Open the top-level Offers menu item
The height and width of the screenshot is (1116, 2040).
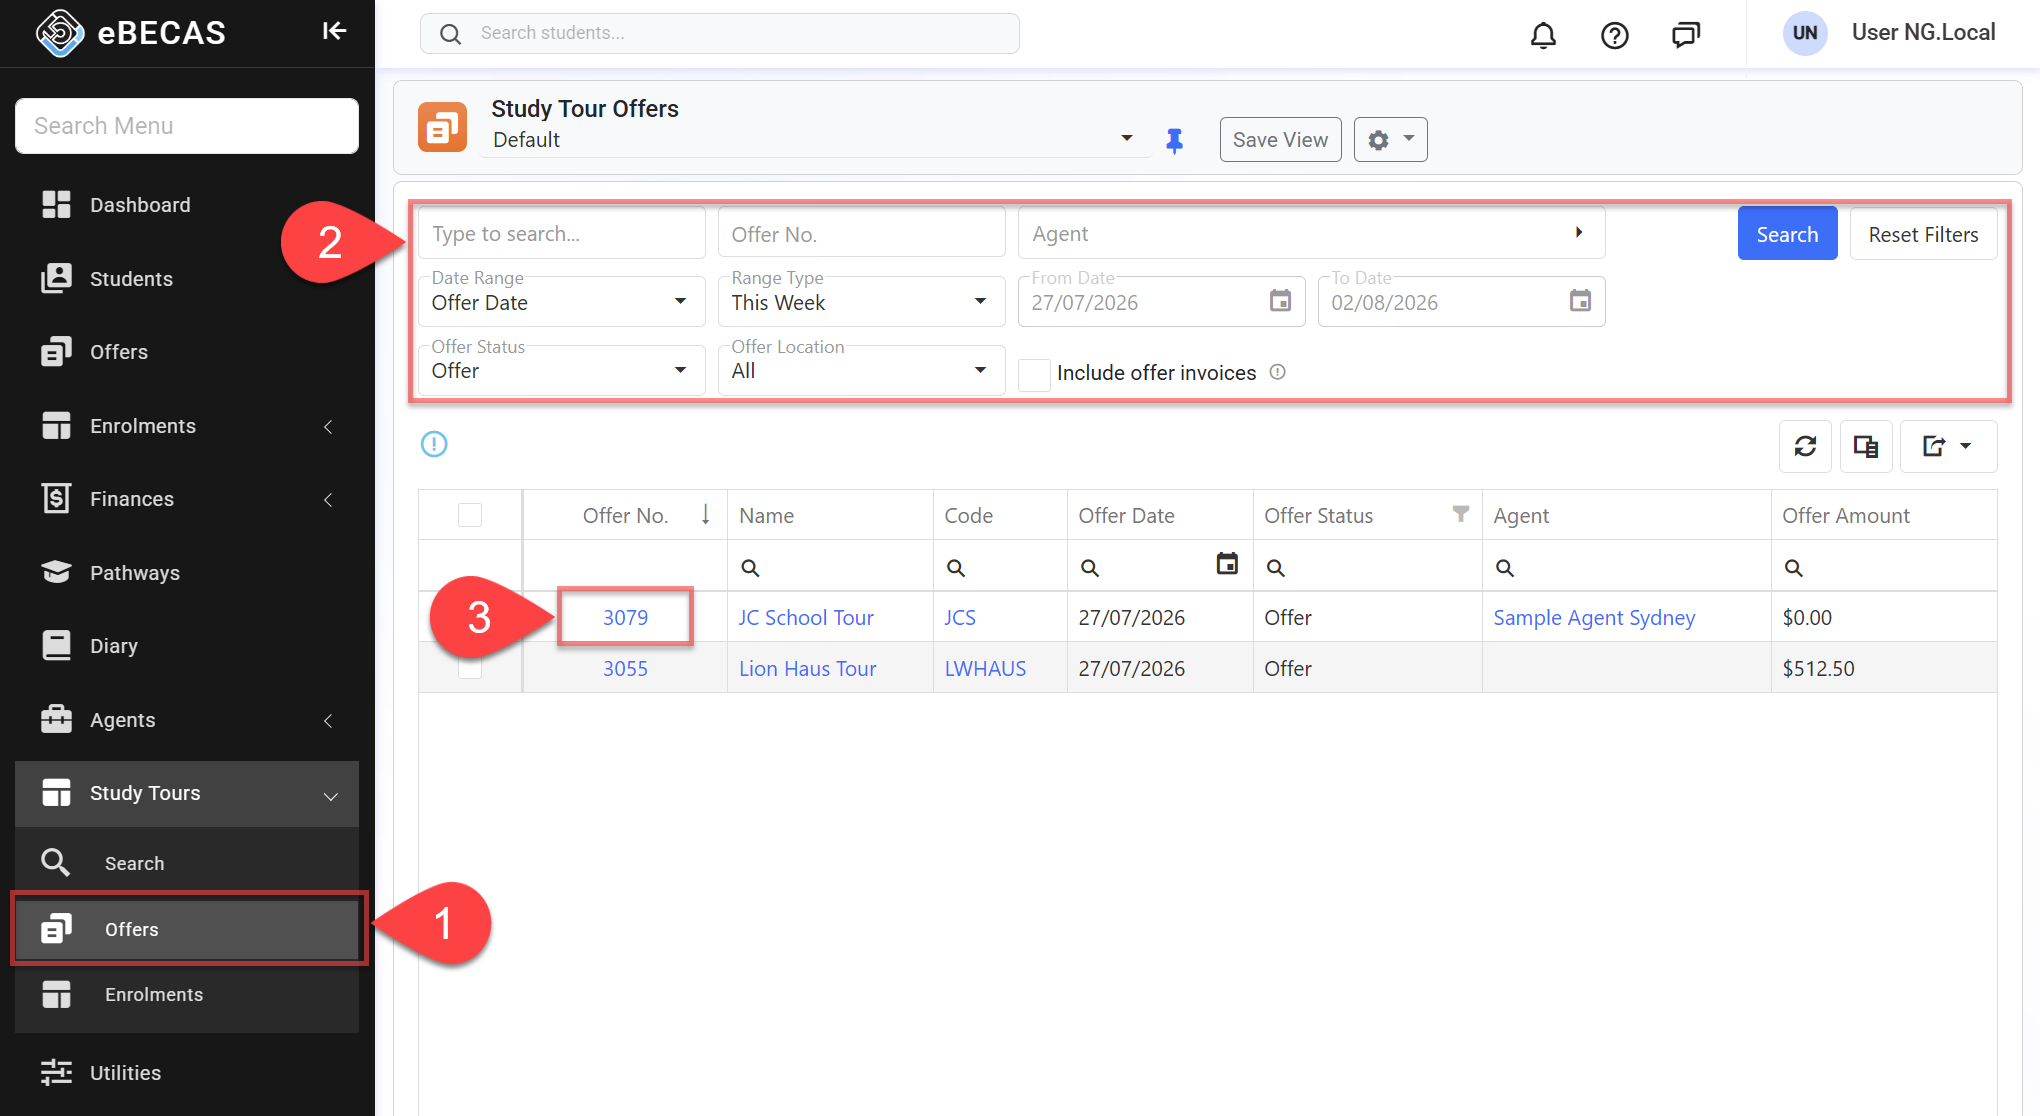pyautogui.click(x=187, y=352)
